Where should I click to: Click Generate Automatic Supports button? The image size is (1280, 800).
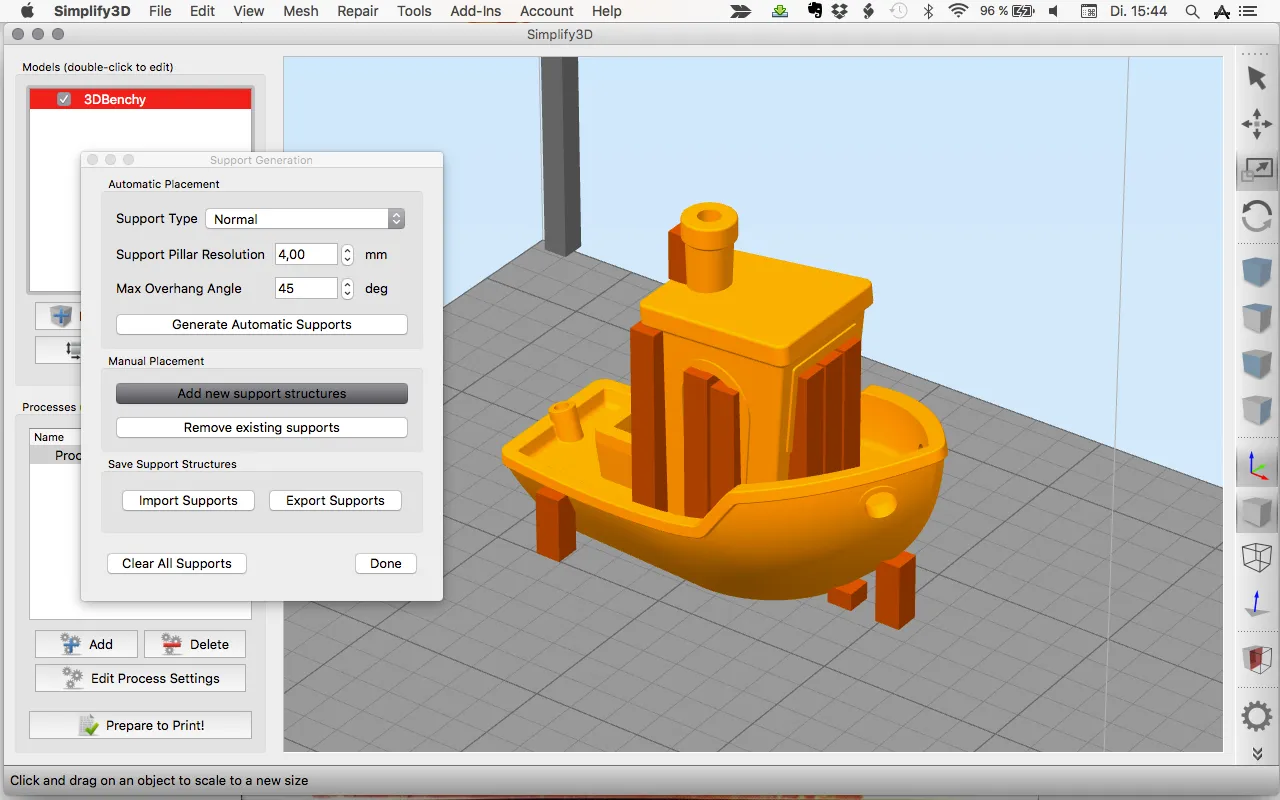tap(262, 324)
